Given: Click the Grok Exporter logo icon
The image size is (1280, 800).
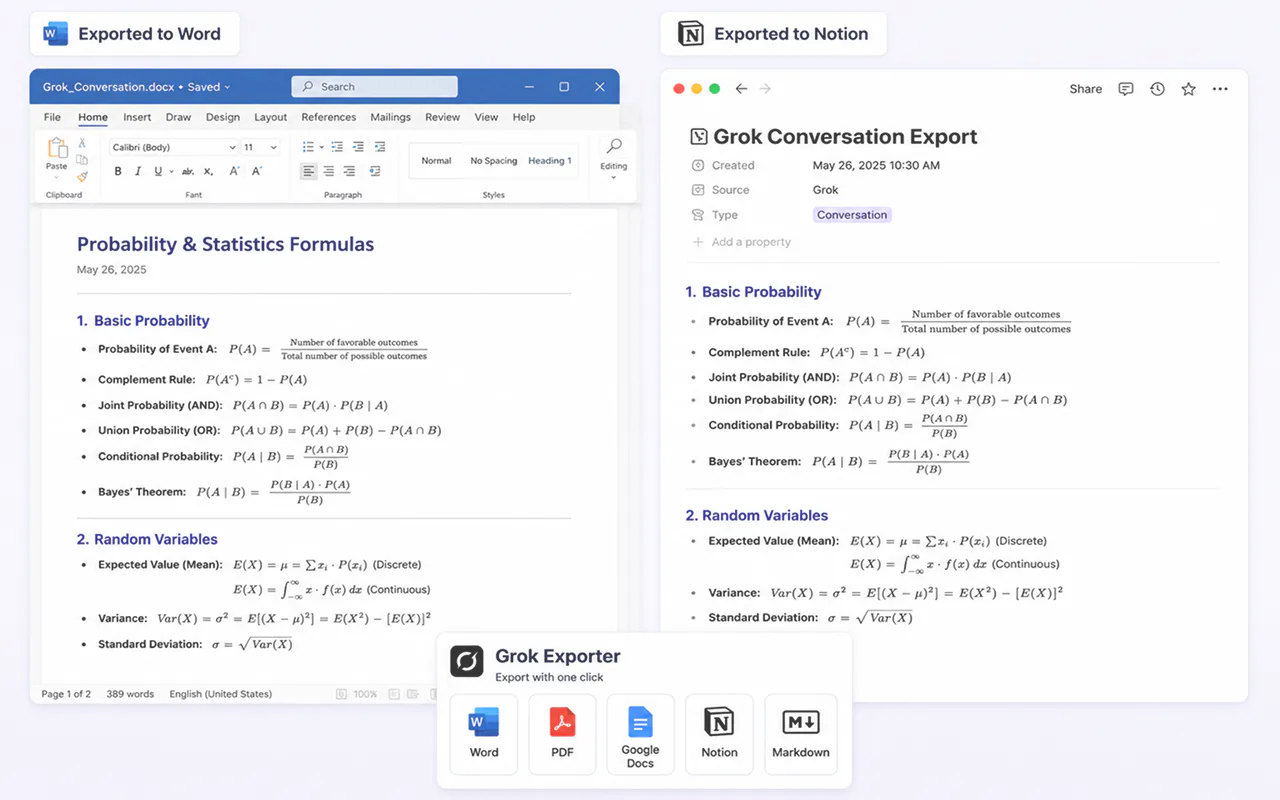Looking at the screenshot, I should [x=466, y=663].
